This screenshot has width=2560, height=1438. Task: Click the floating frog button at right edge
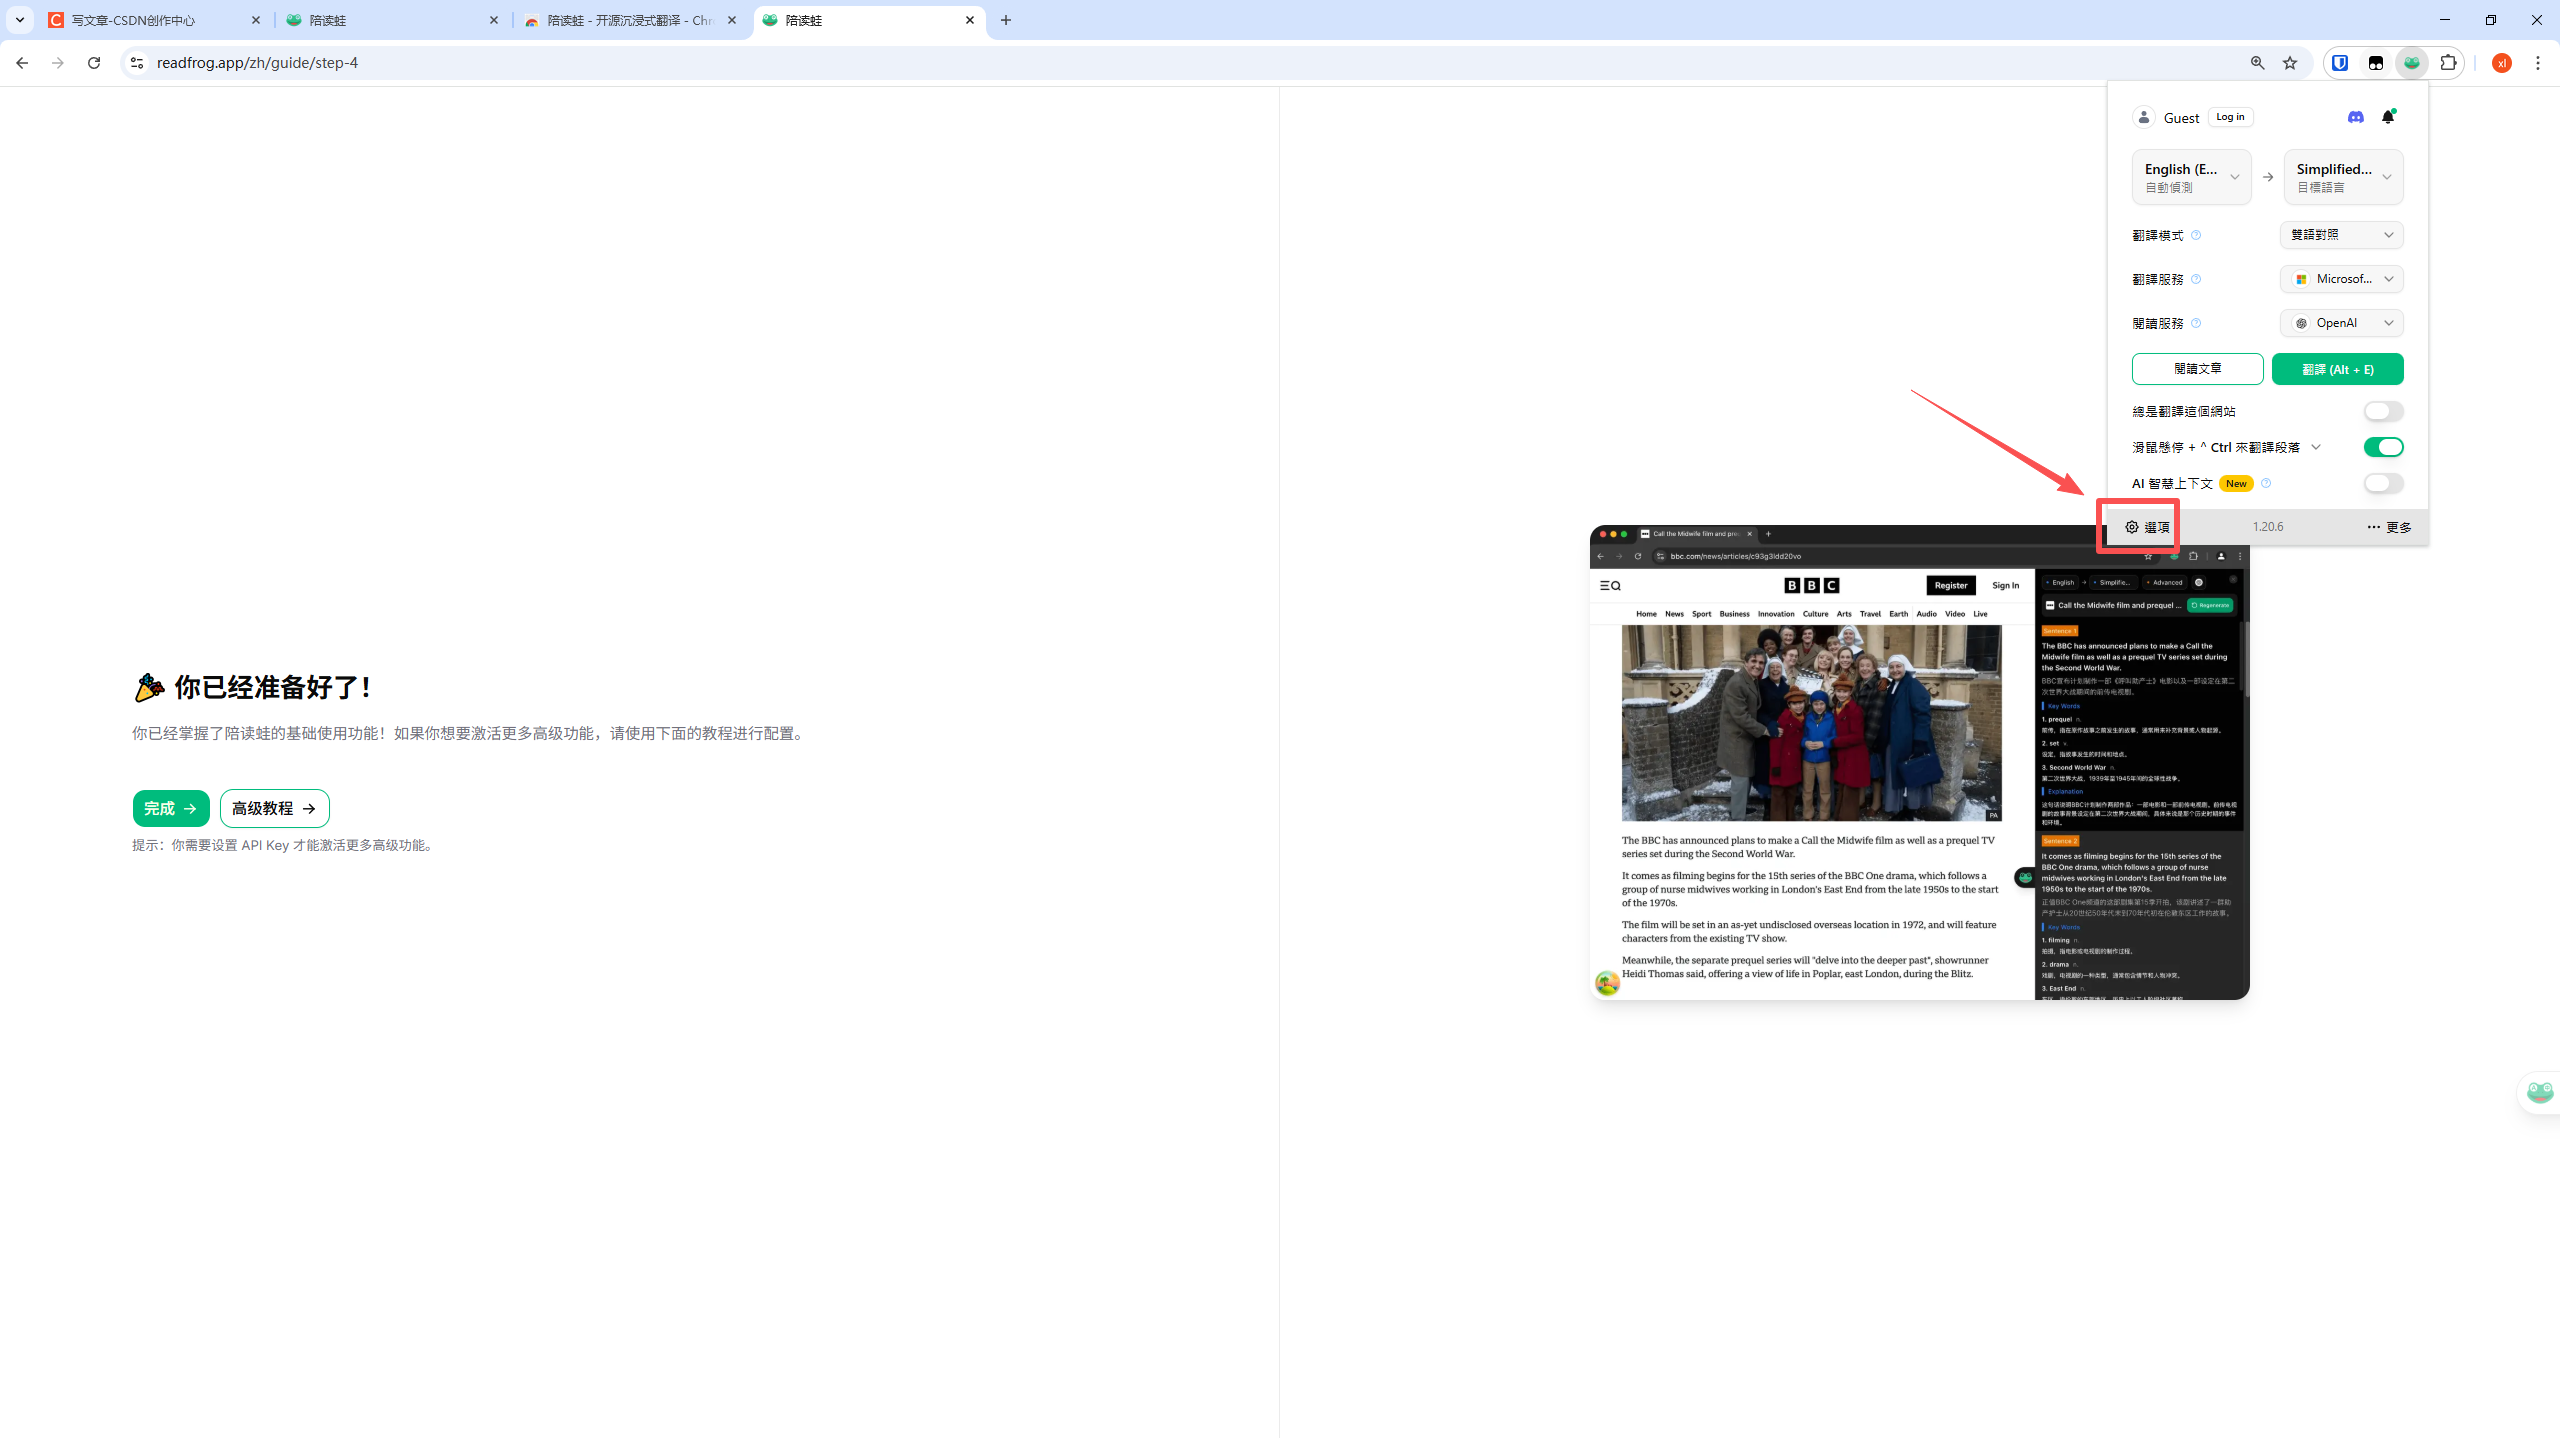2540,1091
